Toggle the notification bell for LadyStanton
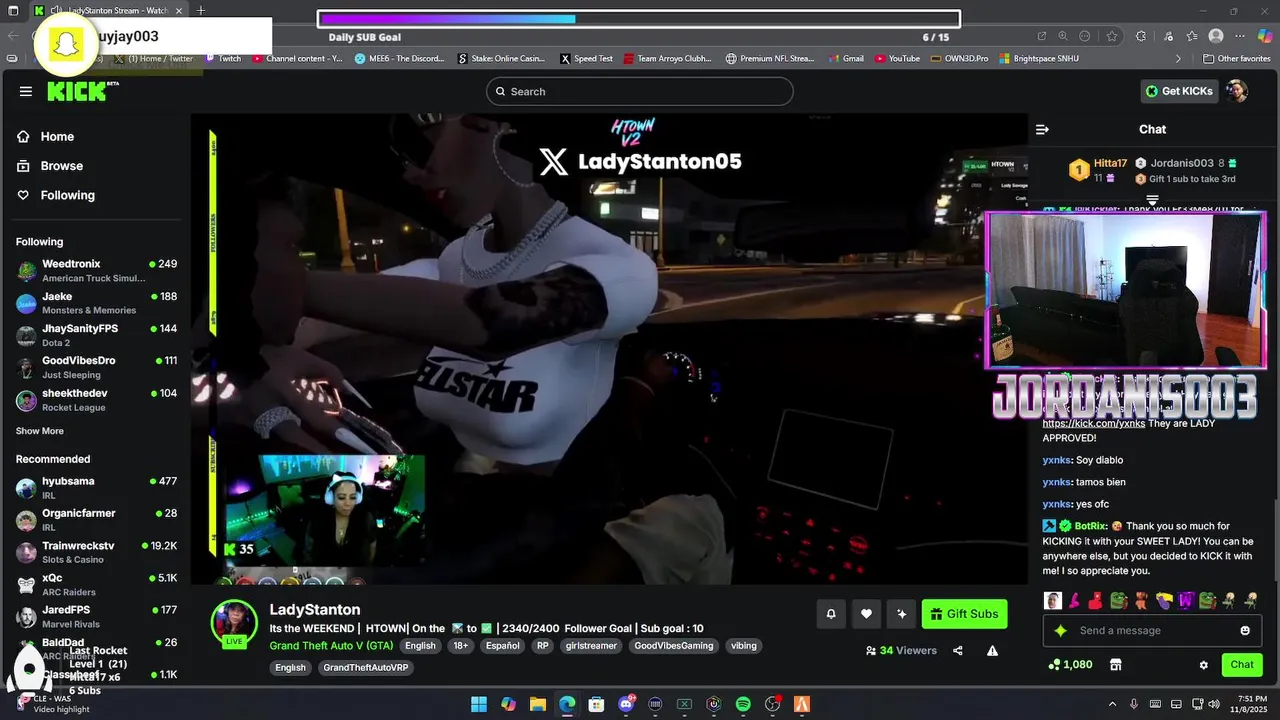This screenshot has height=720, width=1280. [x=830, y=614]
